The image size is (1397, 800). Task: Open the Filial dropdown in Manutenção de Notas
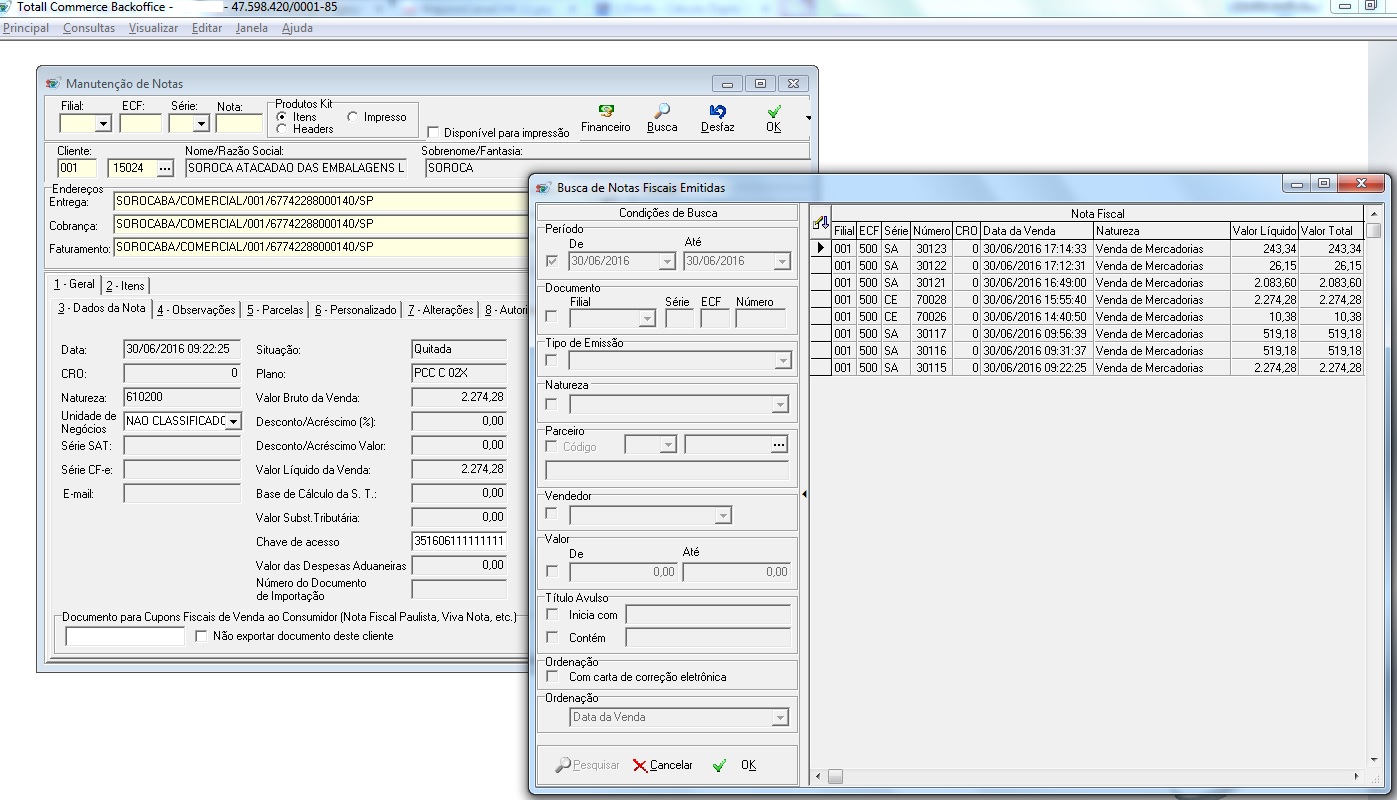103,124
